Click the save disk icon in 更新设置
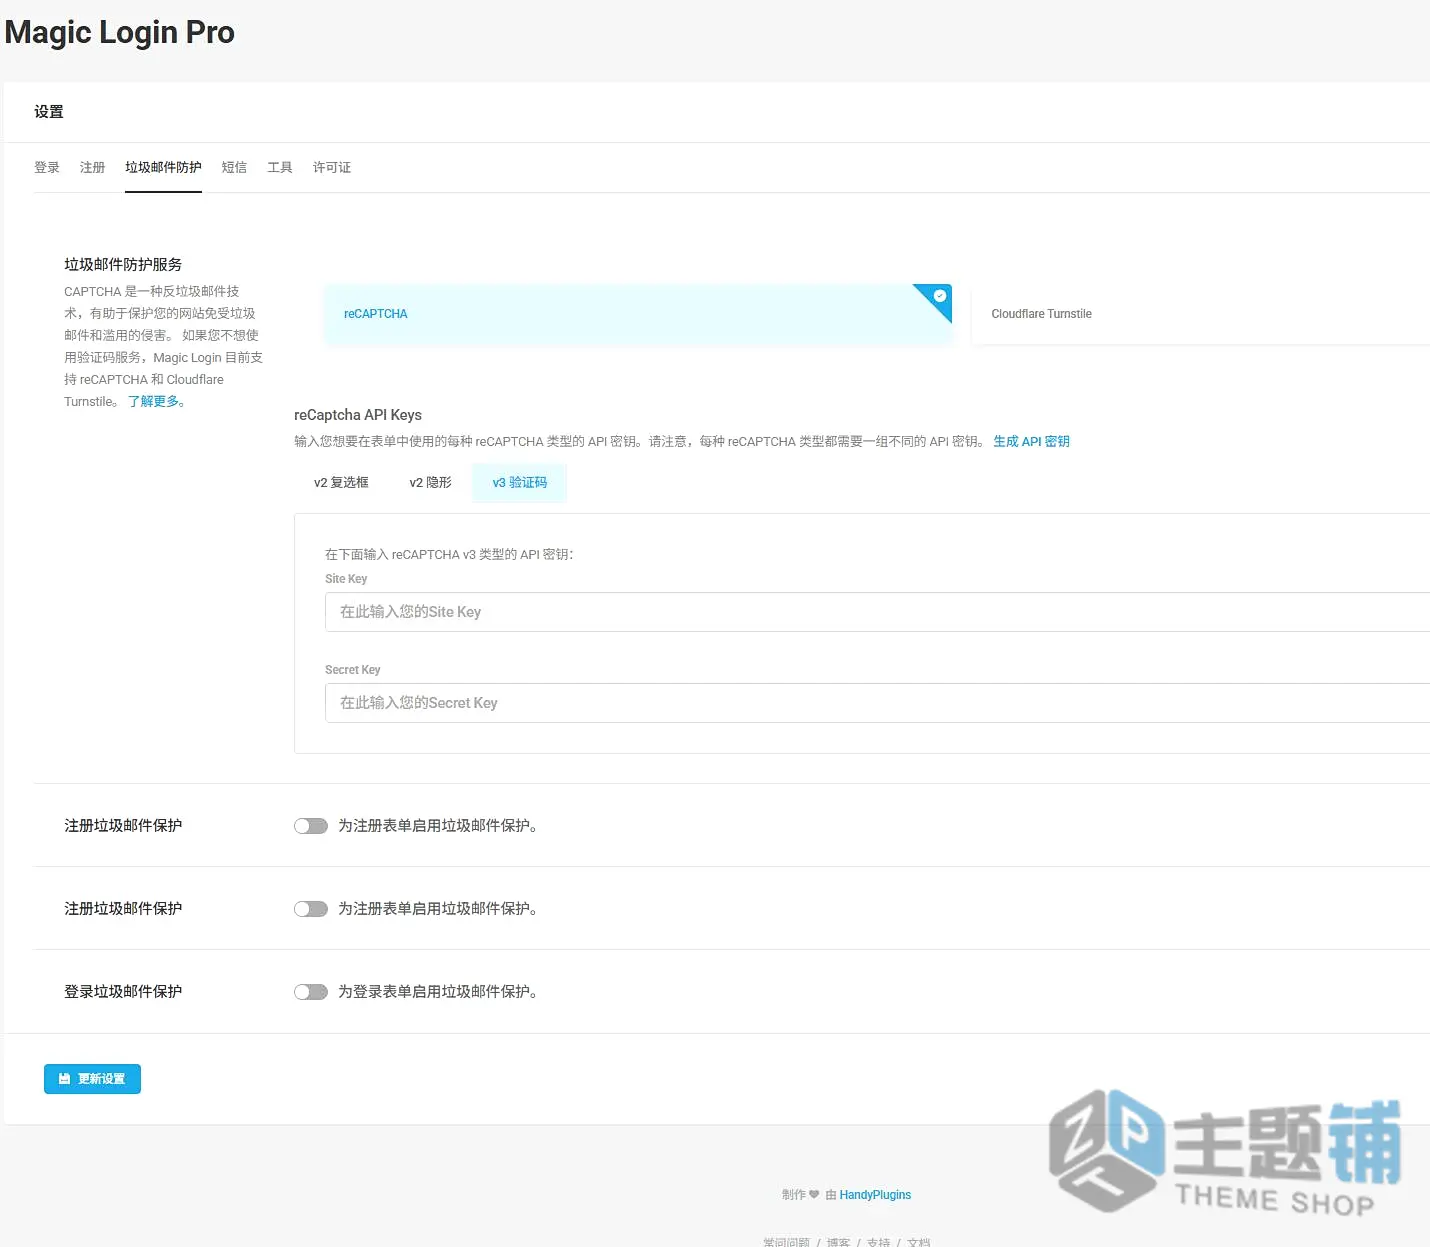The image size is (1430, 1247). point(64,1079)
